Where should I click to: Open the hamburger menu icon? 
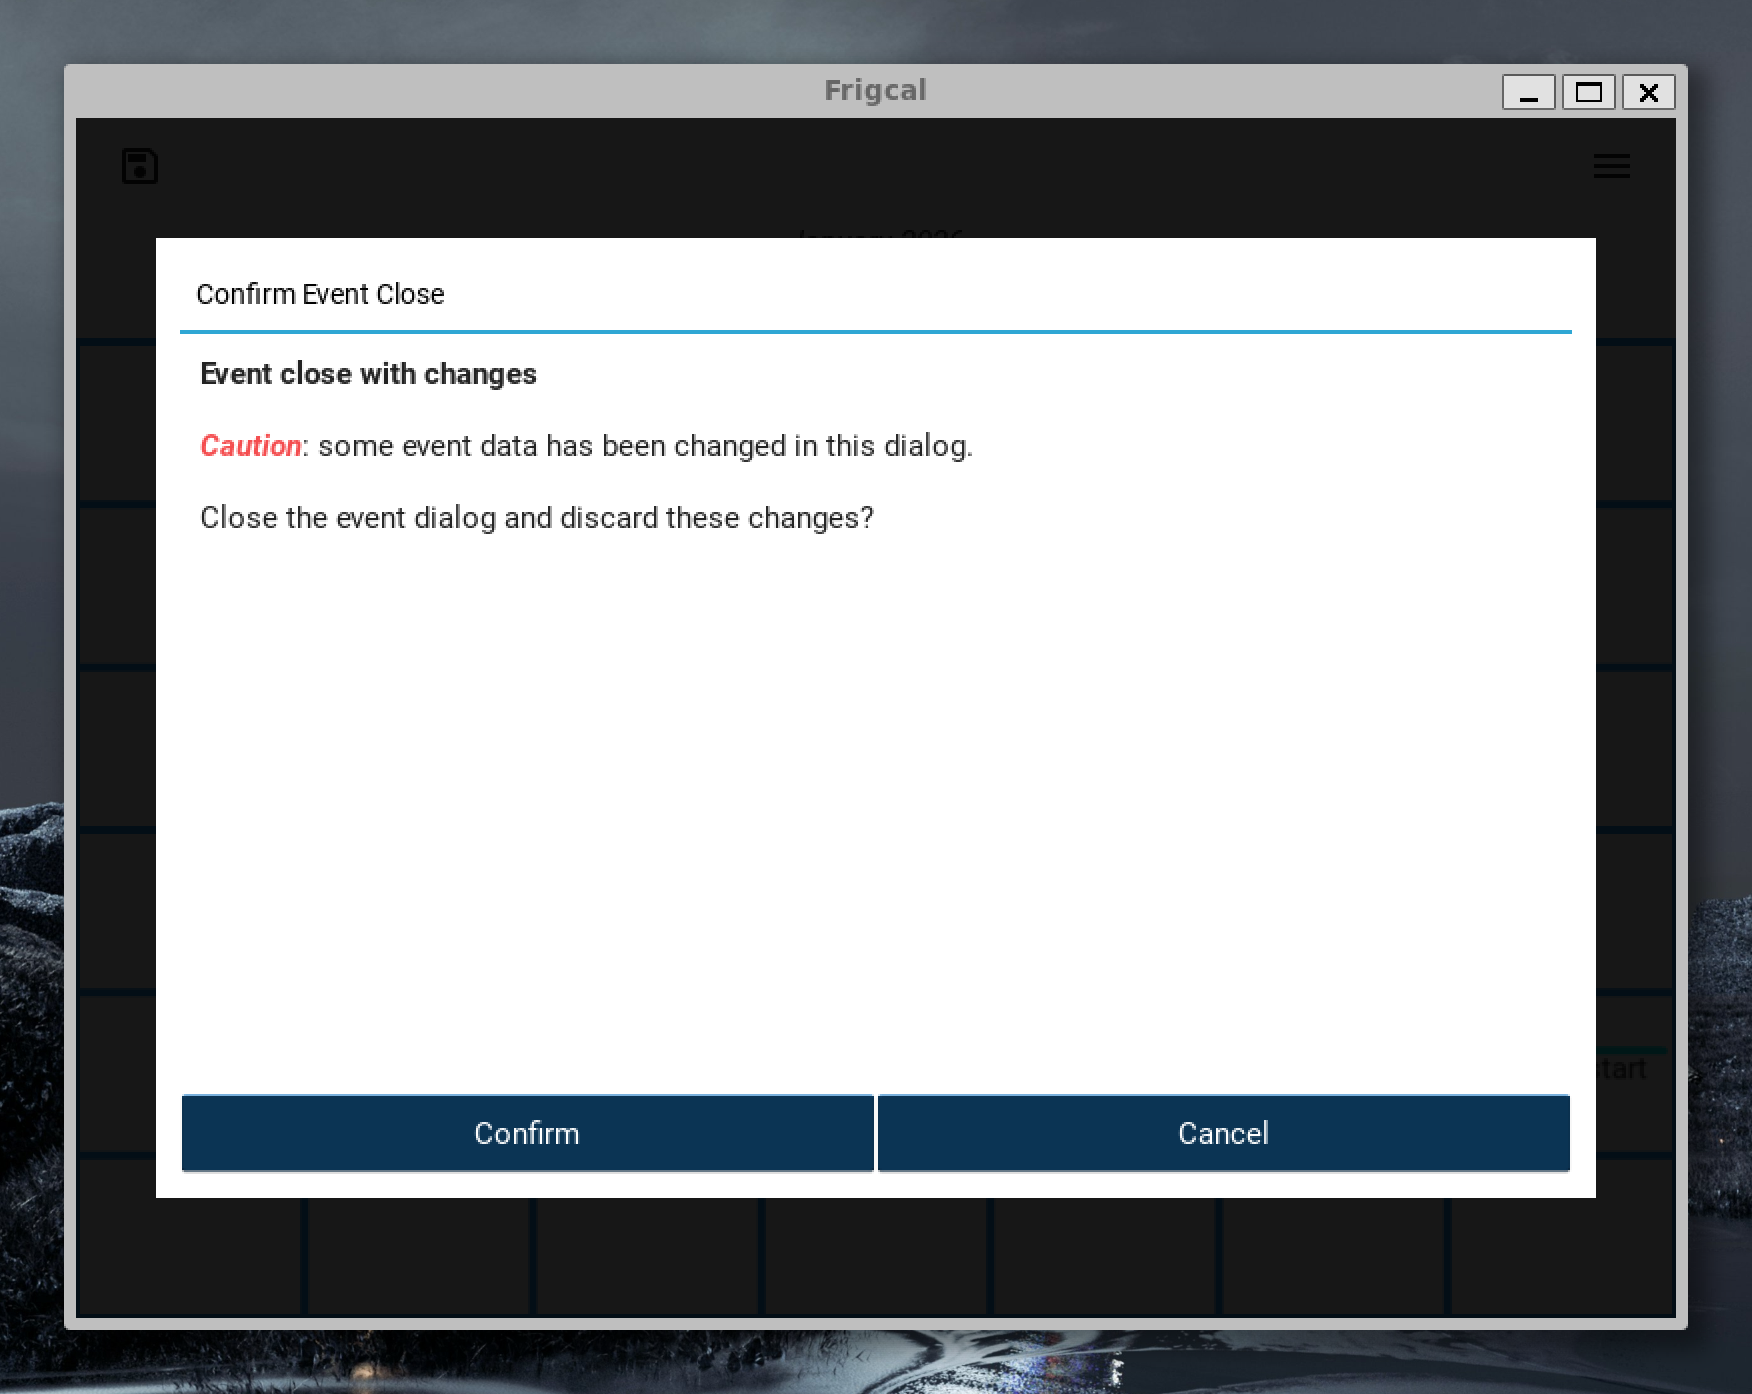(1611, 166)
